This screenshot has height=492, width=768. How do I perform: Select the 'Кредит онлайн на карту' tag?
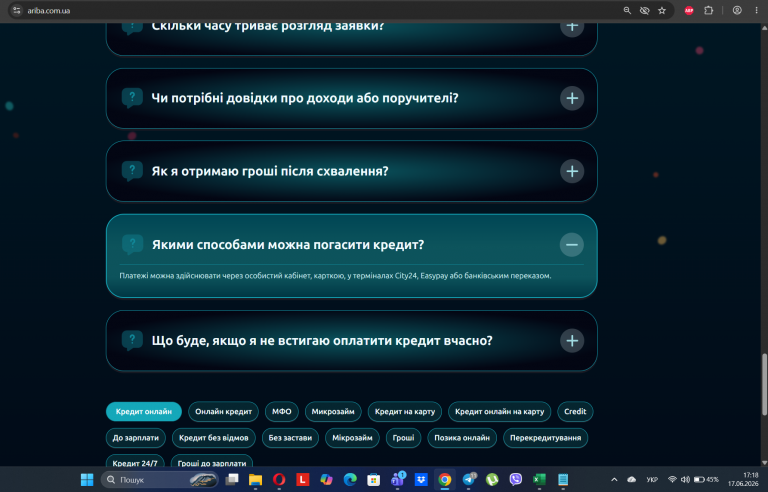500,412
